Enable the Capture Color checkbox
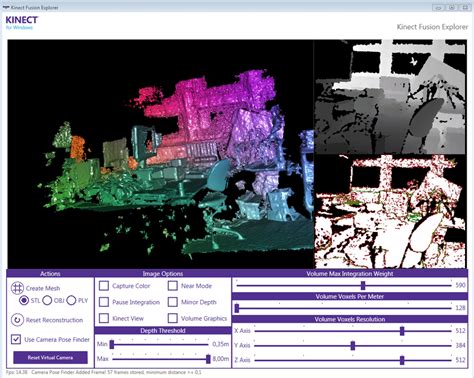The image size is (474, 378). [x=104, y=286]
